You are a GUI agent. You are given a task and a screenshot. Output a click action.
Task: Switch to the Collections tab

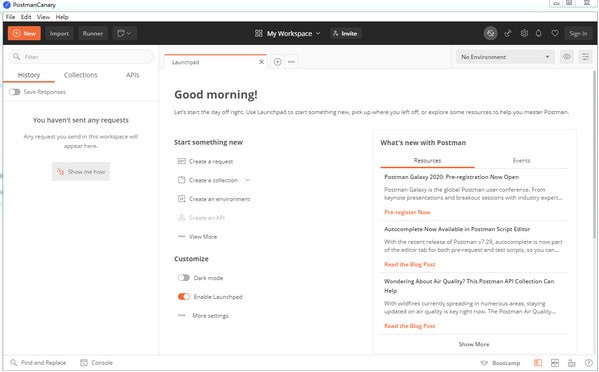pos(81,75)
